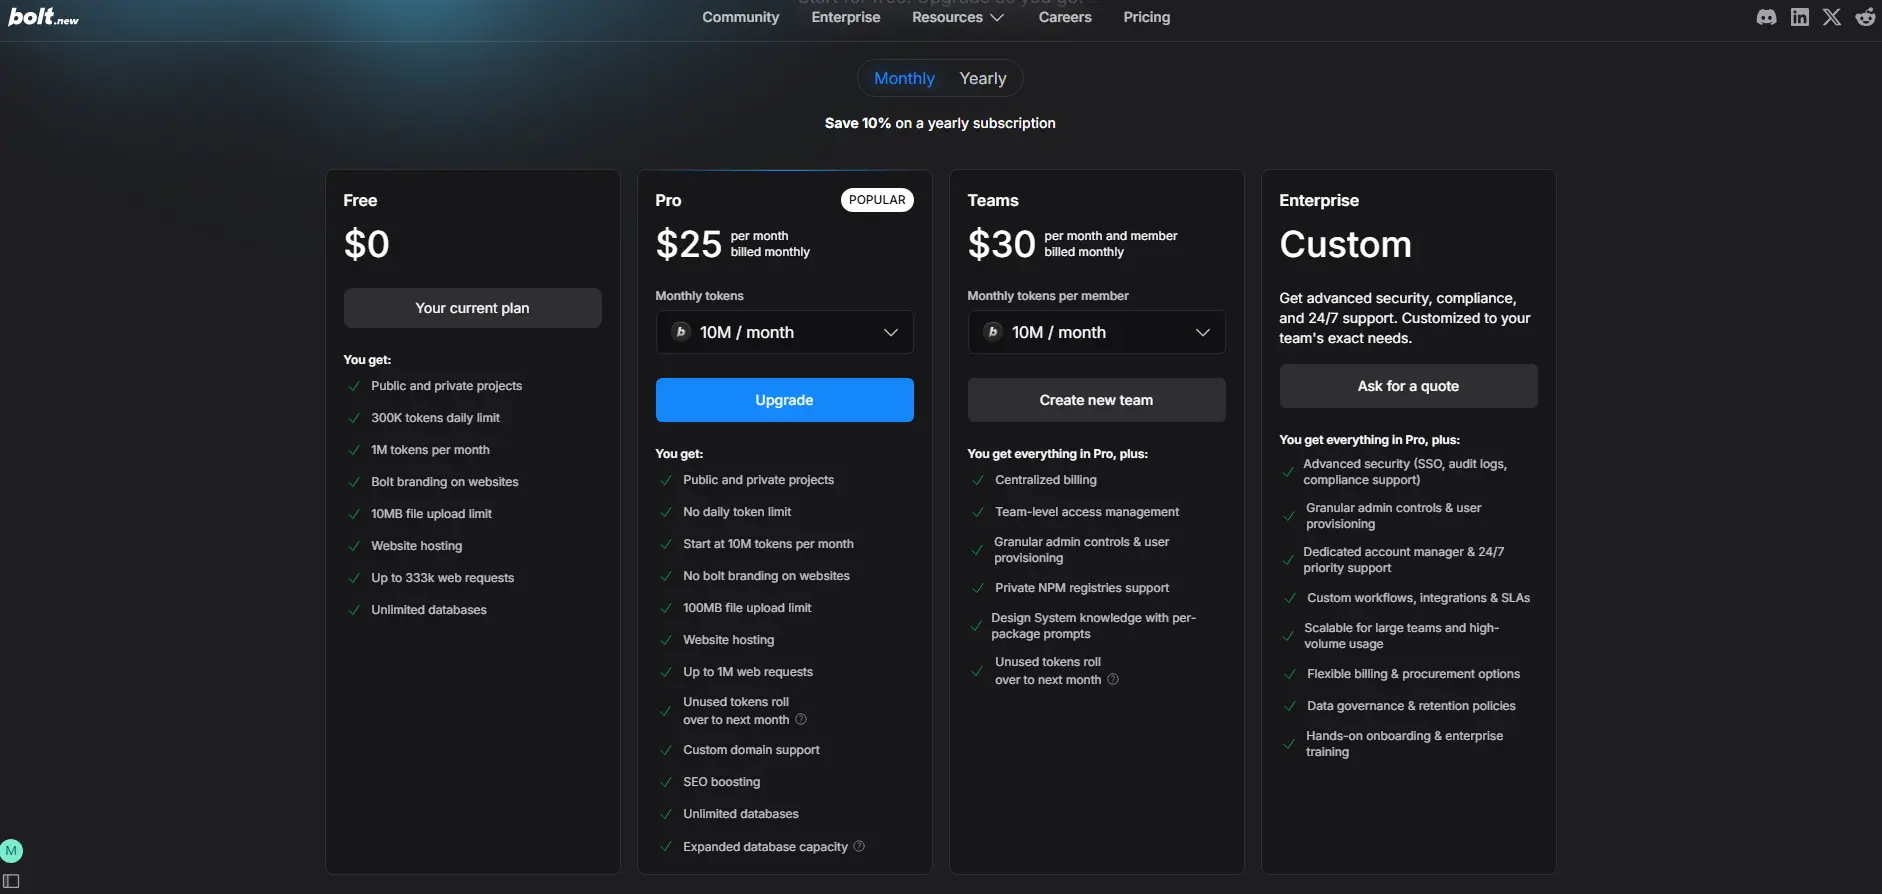The width and height of the screenshot is (1882, 894).
Task: Open the LinkedIn icon in header
Action: pos(1800,17)
